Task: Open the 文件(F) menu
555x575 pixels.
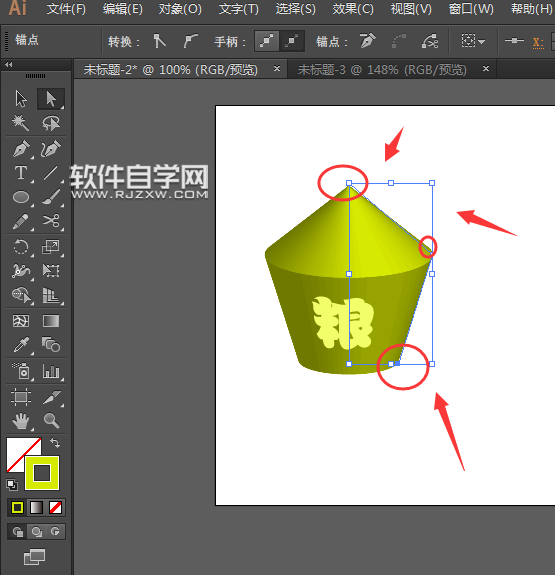Action: click(x=66, y=9)
